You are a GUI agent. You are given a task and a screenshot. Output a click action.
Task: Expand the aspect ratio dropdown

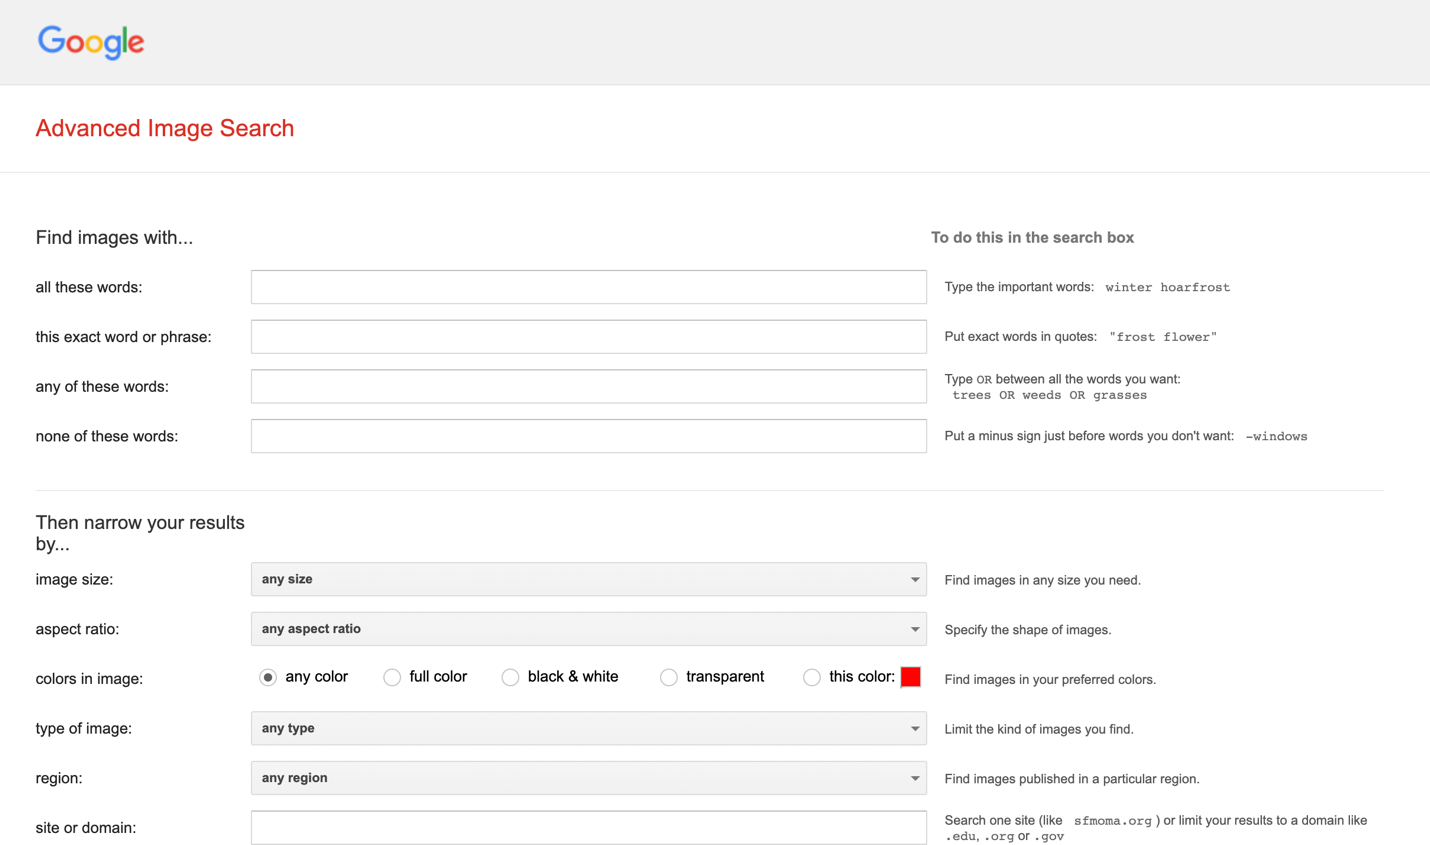(x=588, y=629)
